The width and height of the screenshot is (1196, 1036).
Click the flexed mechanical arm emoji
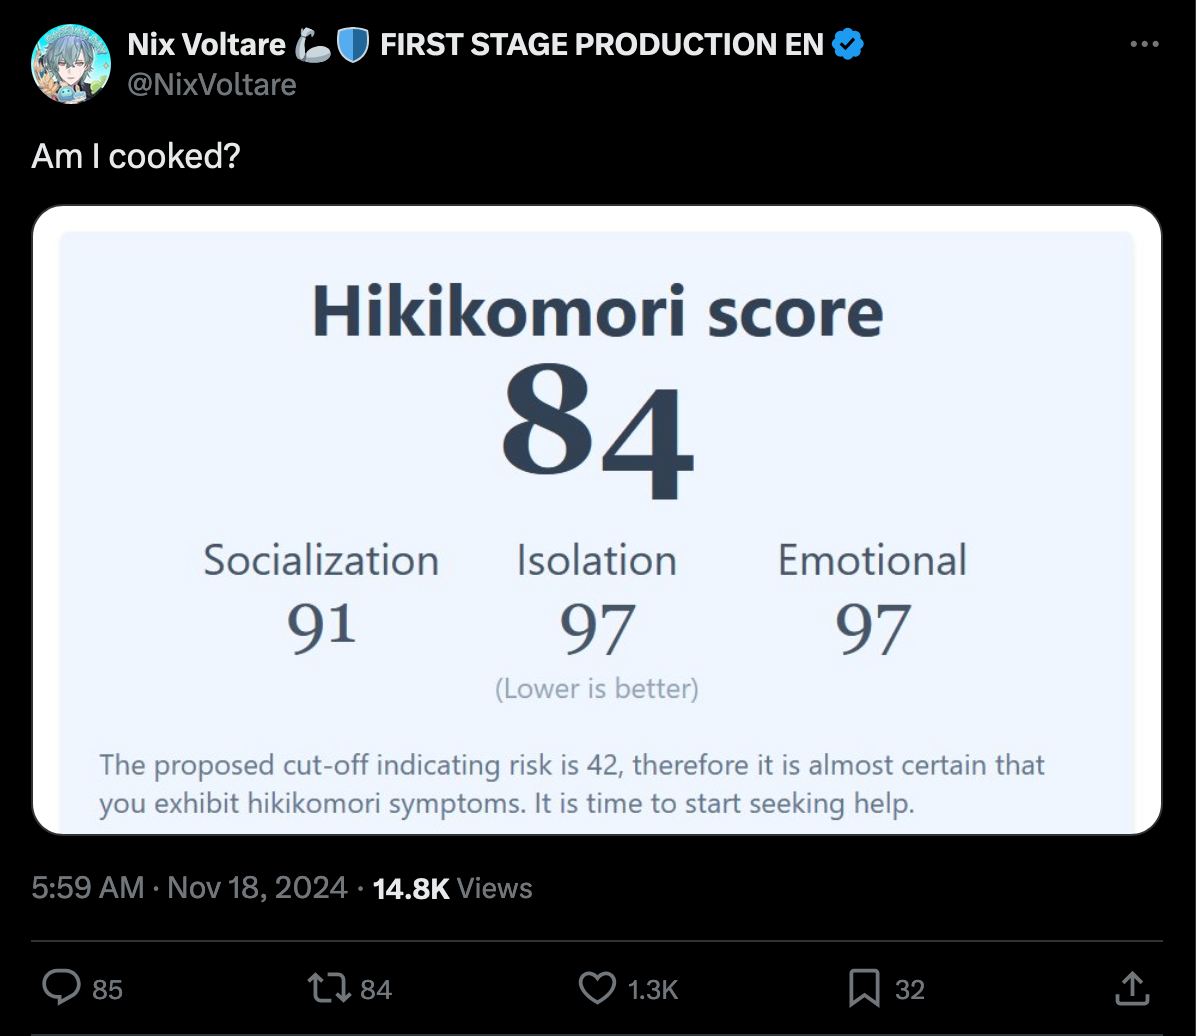pyautogui.click(x=313, y=45)
